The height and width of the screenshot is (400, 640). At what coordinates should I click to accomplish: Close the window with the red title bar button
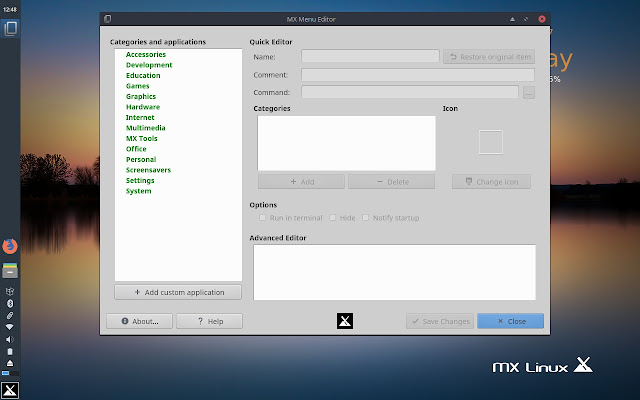[542, 19]
